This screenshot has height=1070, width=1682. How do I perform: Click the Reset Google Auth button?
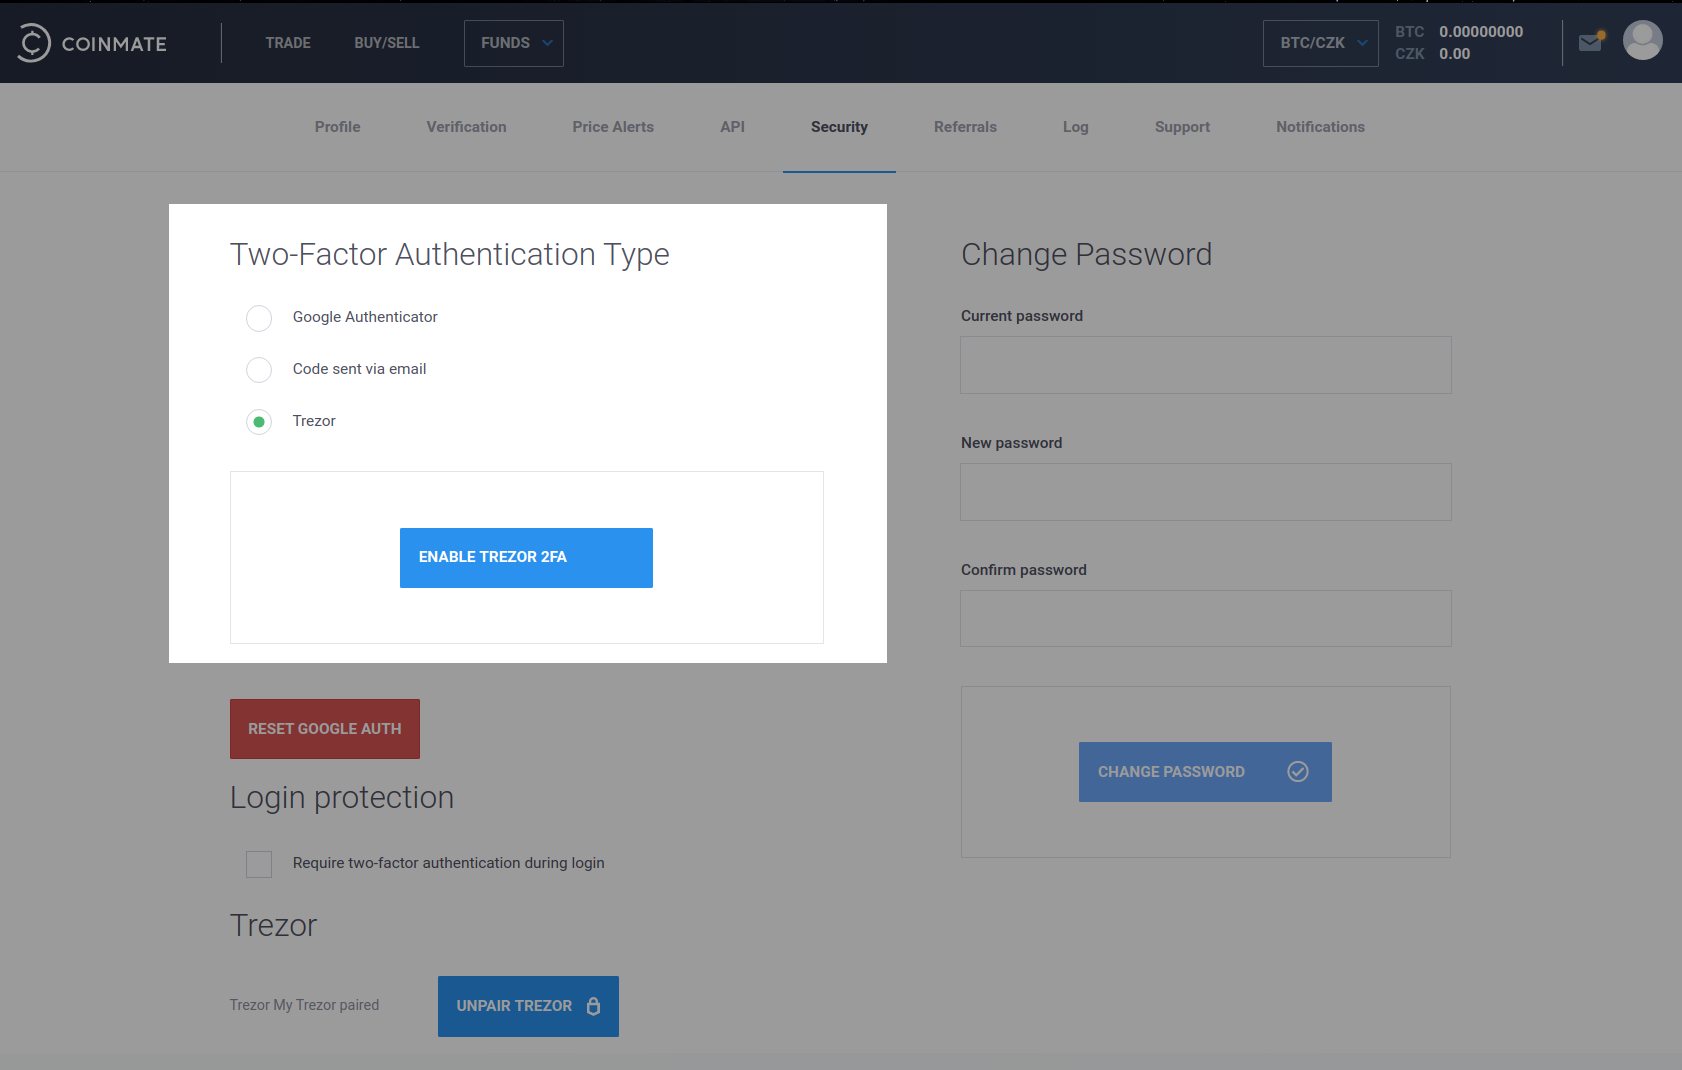click(325, 729)
